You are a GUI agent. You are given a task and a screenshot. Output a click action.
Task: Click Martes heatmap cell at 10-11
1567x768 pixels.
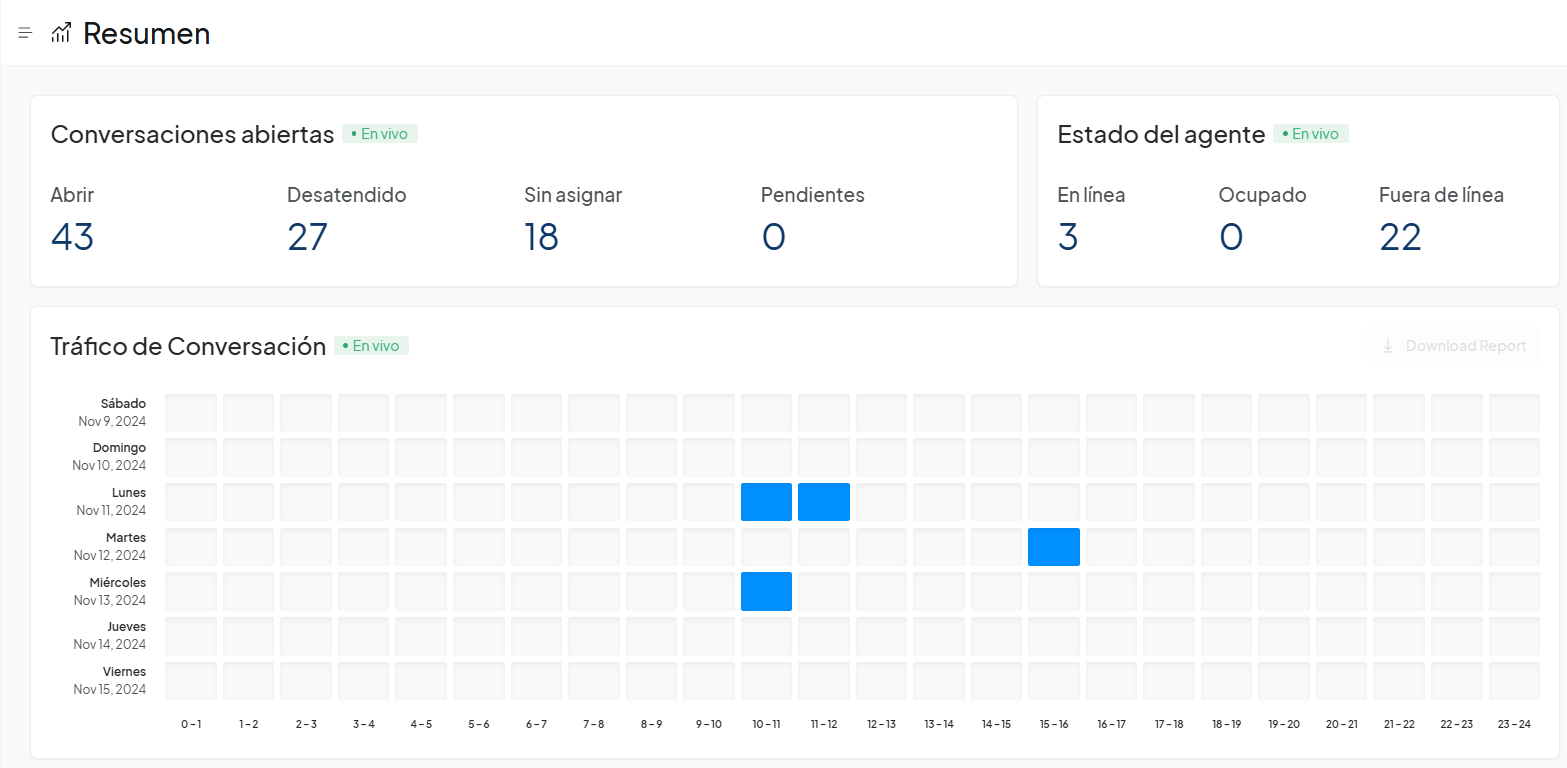766,547
